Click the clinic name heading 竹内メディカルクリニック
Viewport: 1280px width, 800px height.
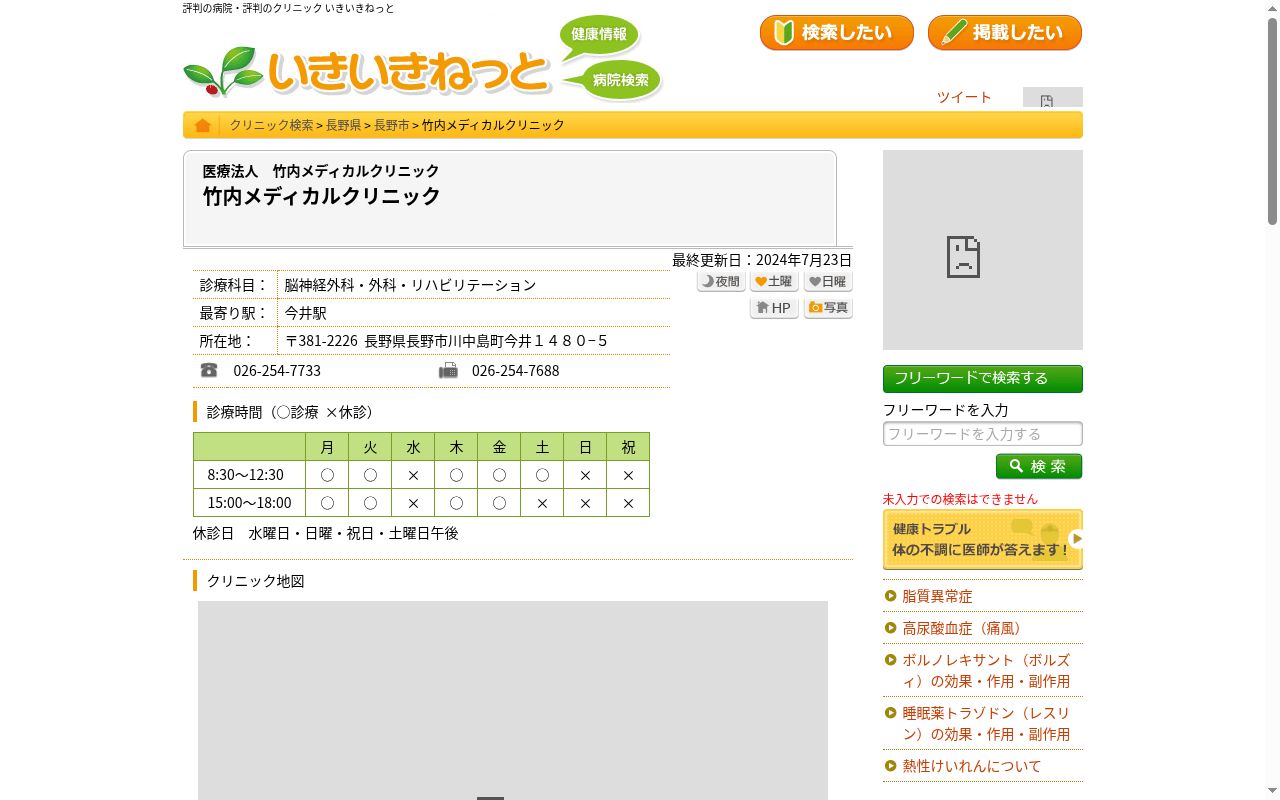tap(322, 196)
